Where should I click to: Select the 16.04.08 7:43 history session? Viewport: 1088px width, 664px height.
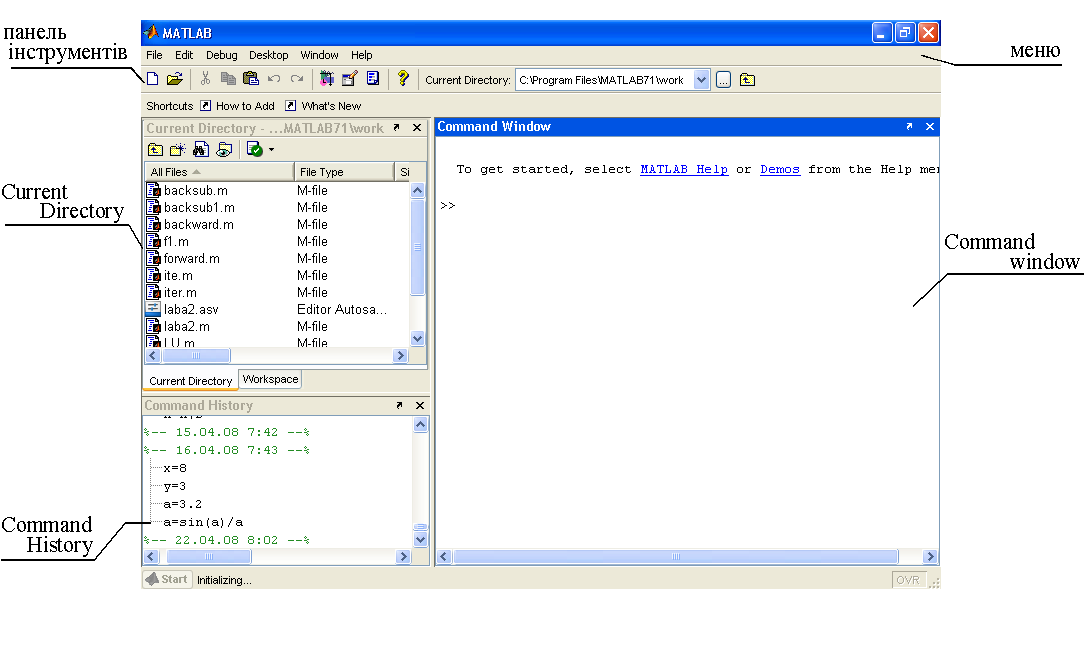point(226,450)
